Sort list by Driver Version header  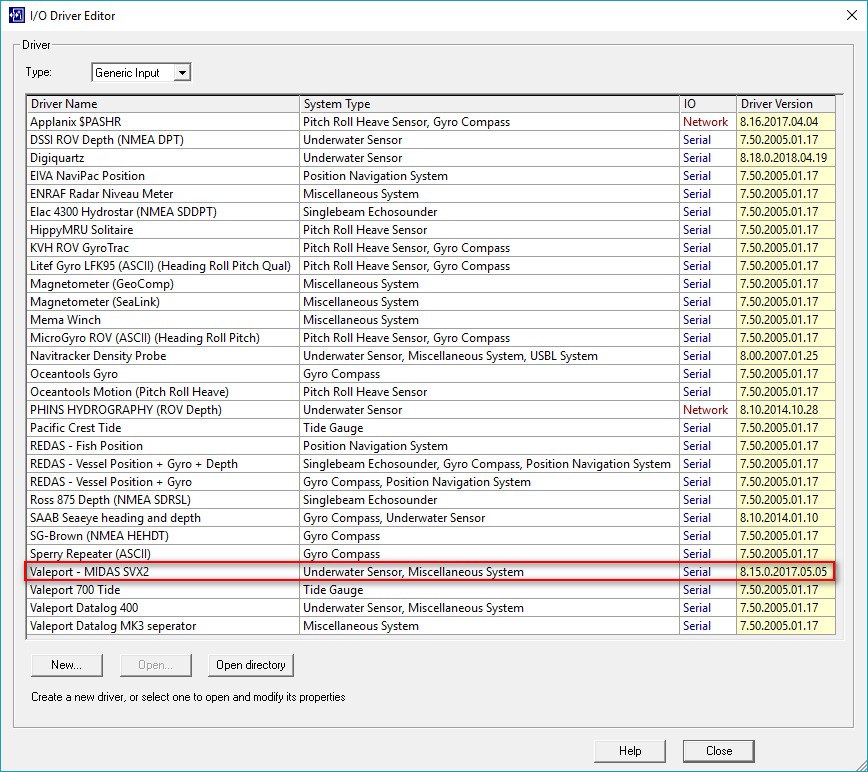coord(785,104)
